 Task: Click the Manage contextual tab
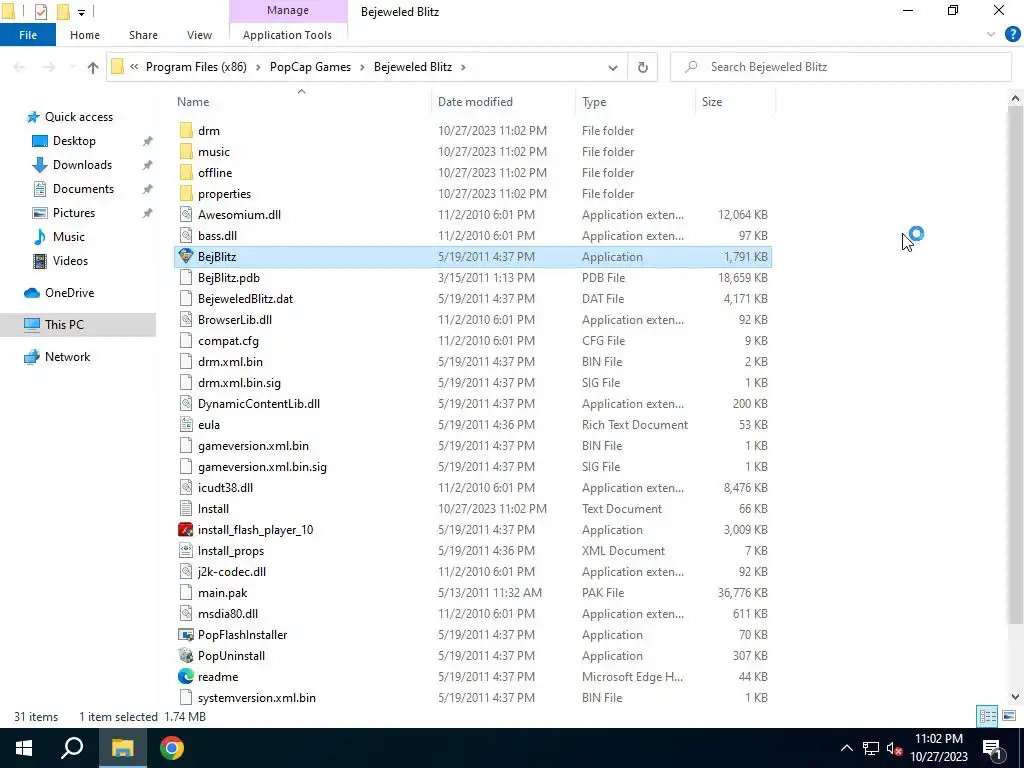[288, 10]
